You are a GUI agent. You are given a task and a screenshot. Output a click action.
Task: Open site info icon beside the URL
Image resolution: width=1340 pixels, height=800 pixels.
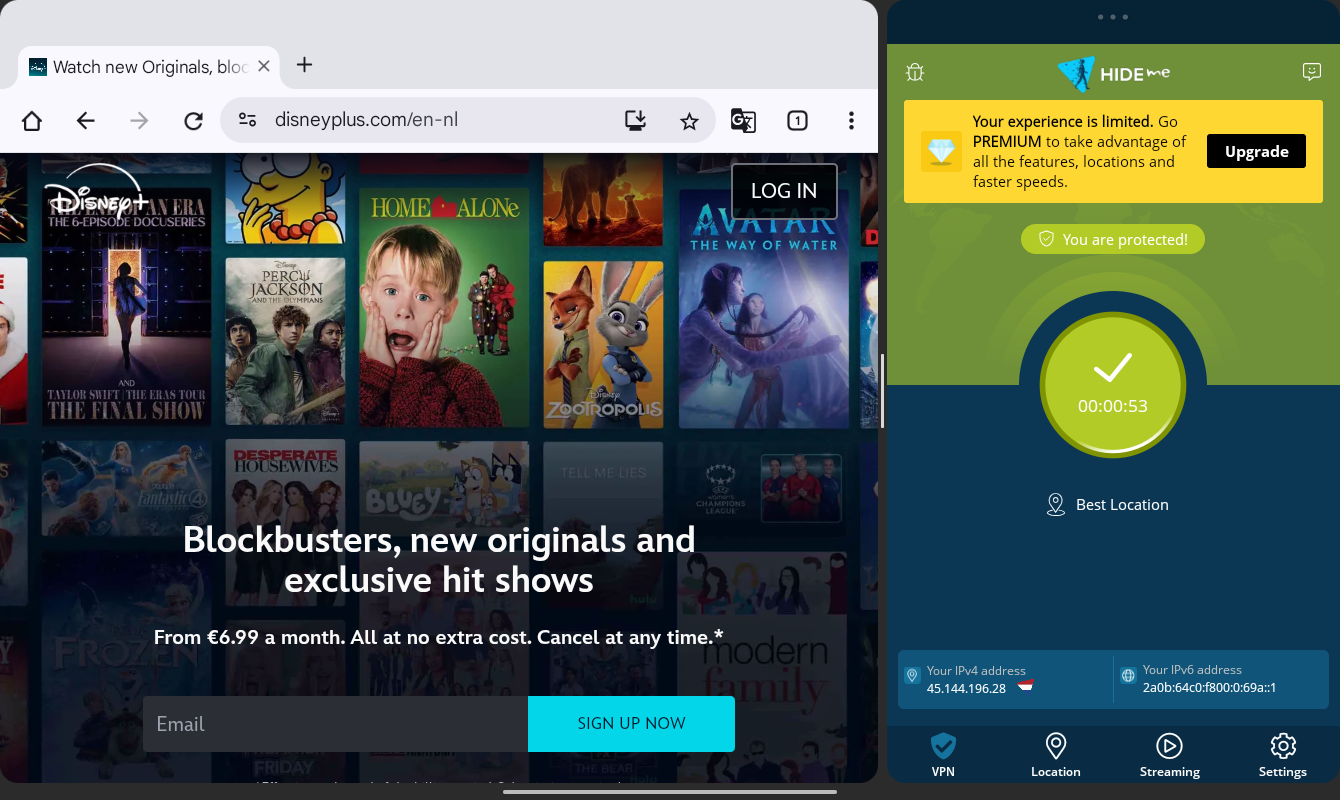(x=247, y=121)
